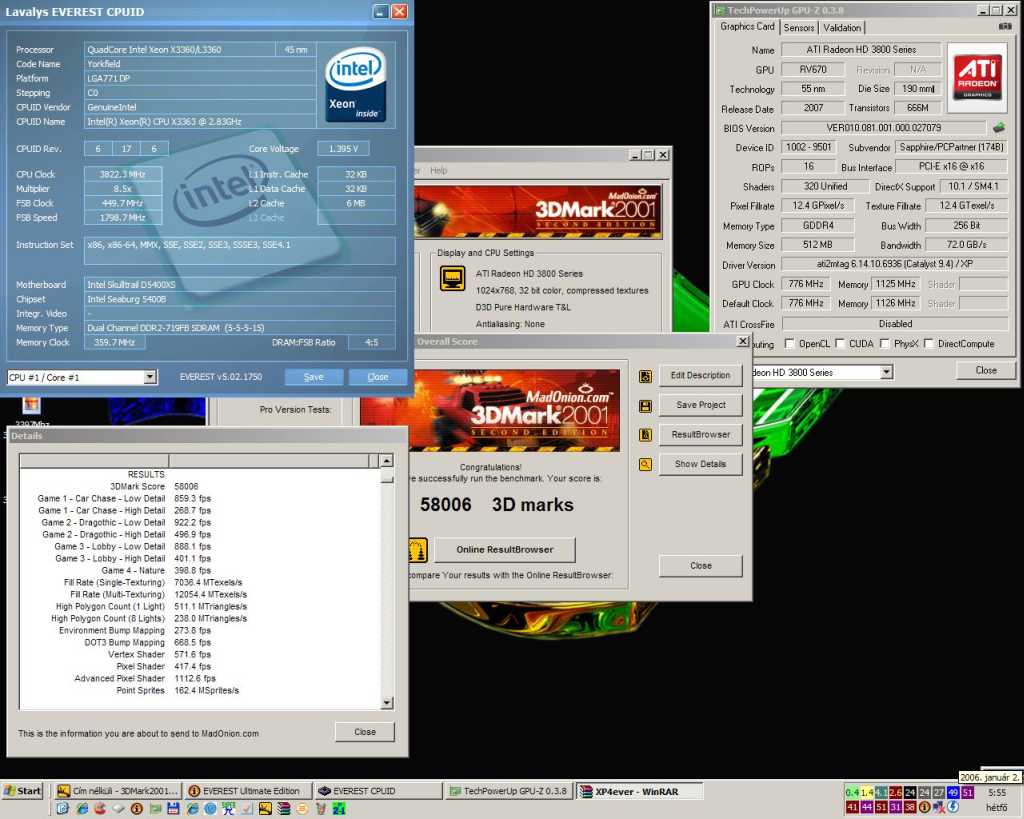Open the ResultBrowser button

pos(700,434)
